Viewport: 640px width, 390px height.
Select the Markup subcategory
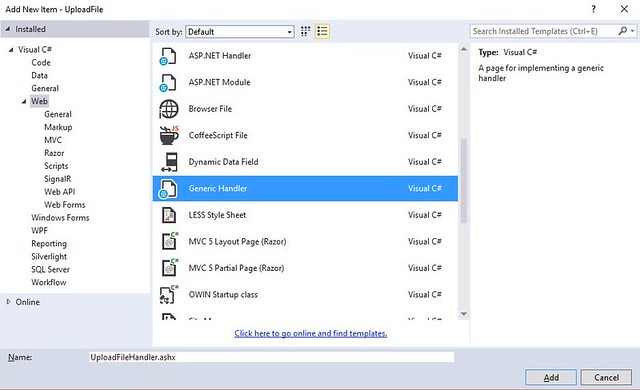click(x=58, y=127)
